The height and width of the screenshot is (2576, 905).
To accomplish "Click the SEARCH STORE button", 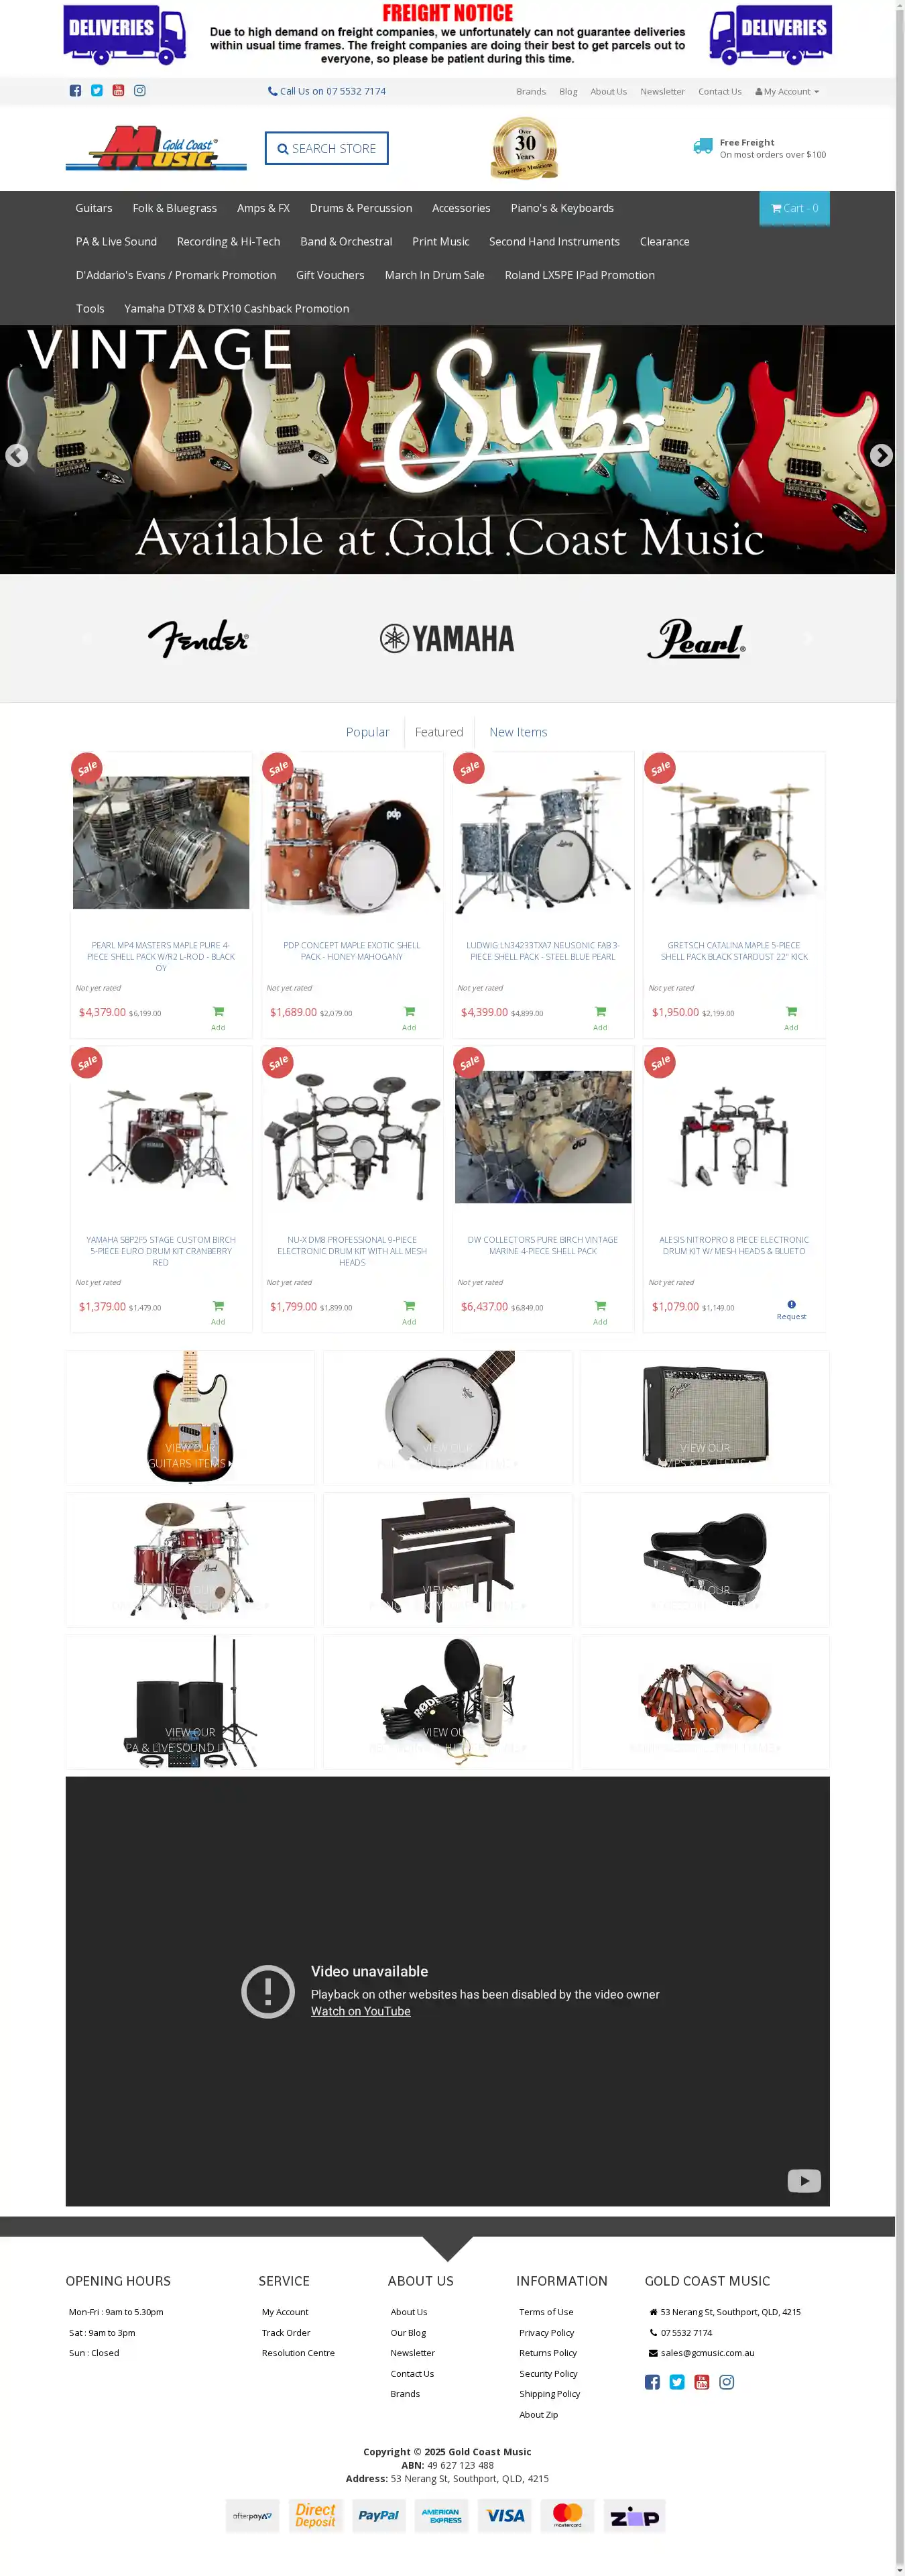I will 327,148.
